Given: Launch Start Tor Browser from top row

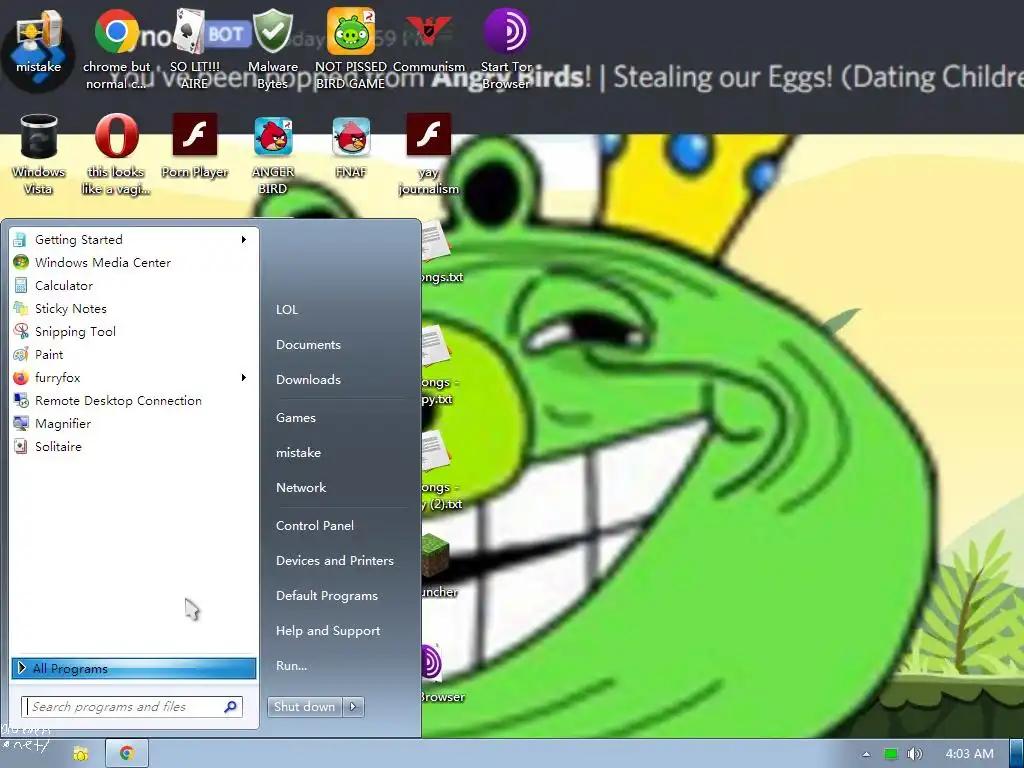Looking at the screenshot, I should pos(506,49).
